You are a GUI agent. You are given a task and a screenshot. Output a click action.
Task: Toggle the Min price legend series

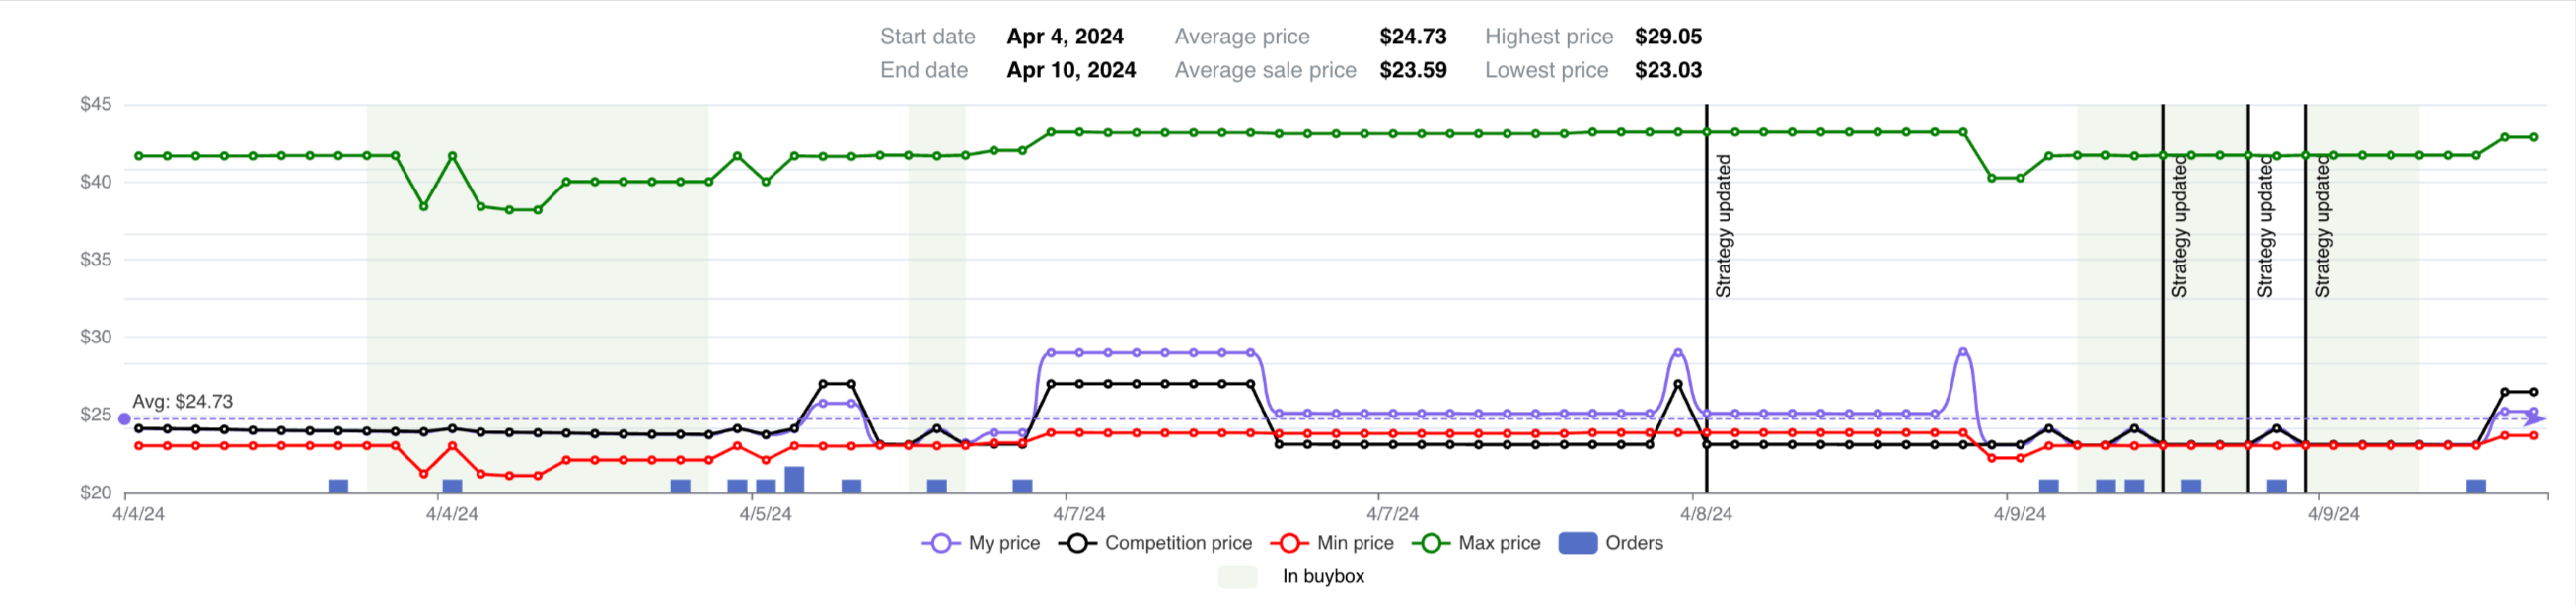click(1332, 543)
